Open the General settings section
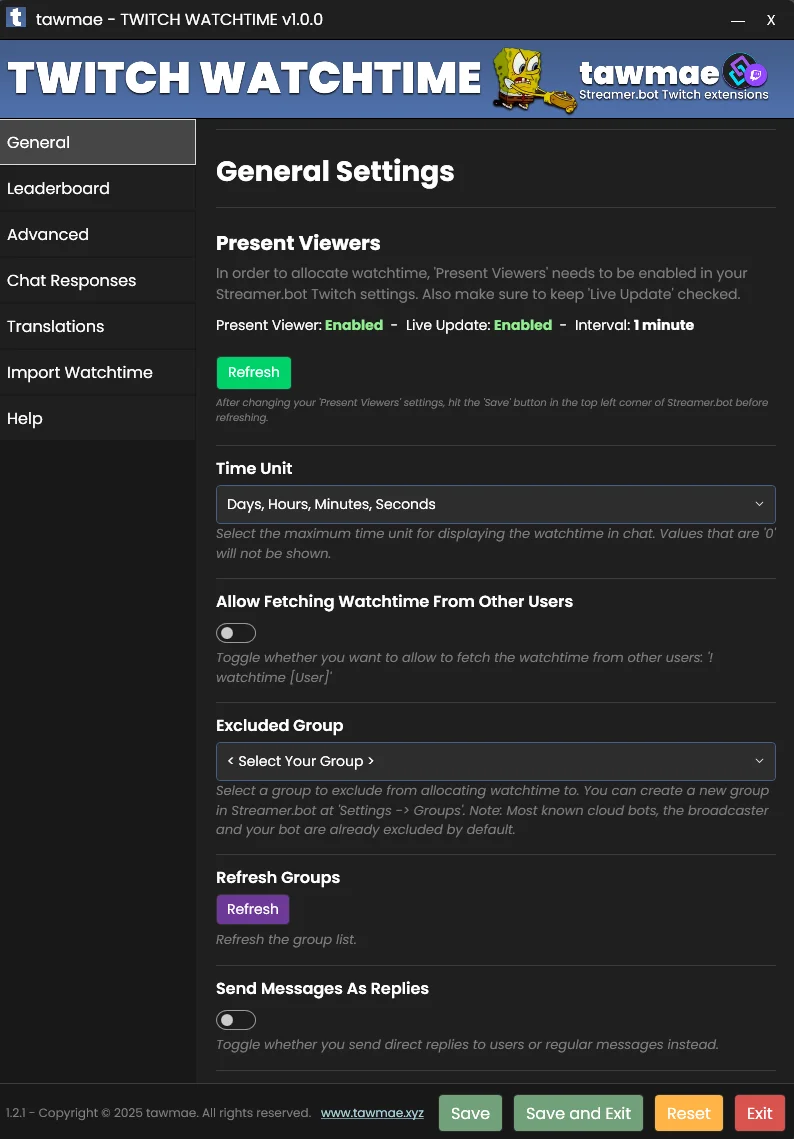 click(97, 142)
